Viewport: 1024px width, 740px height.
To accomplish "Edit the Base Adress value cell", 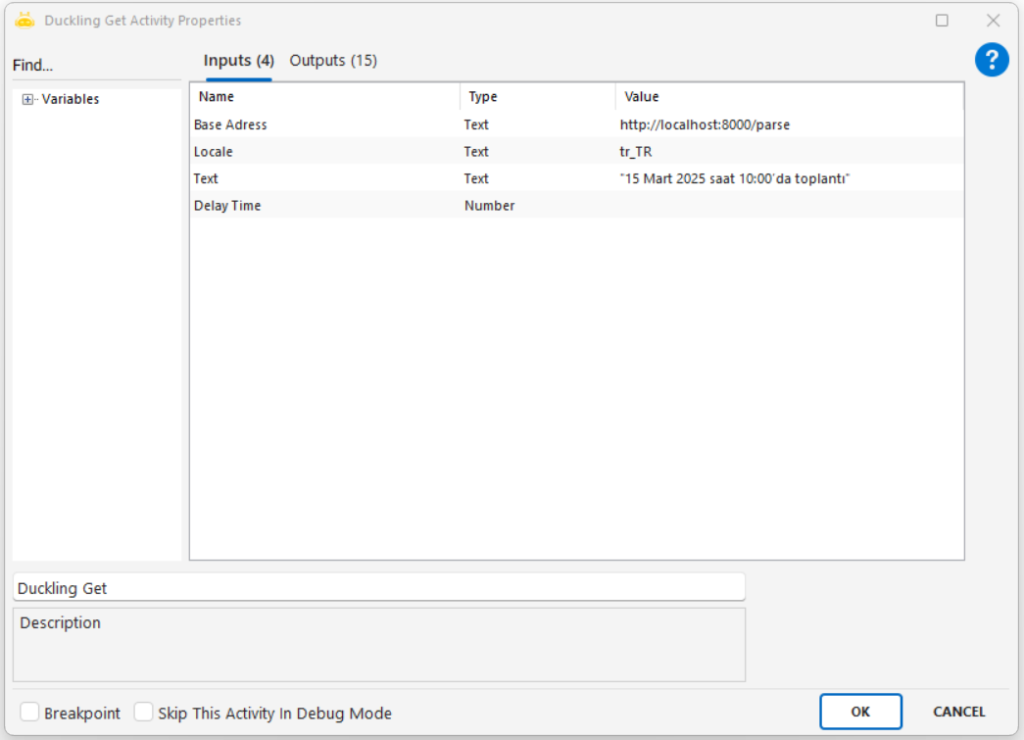I will [788, 125].
